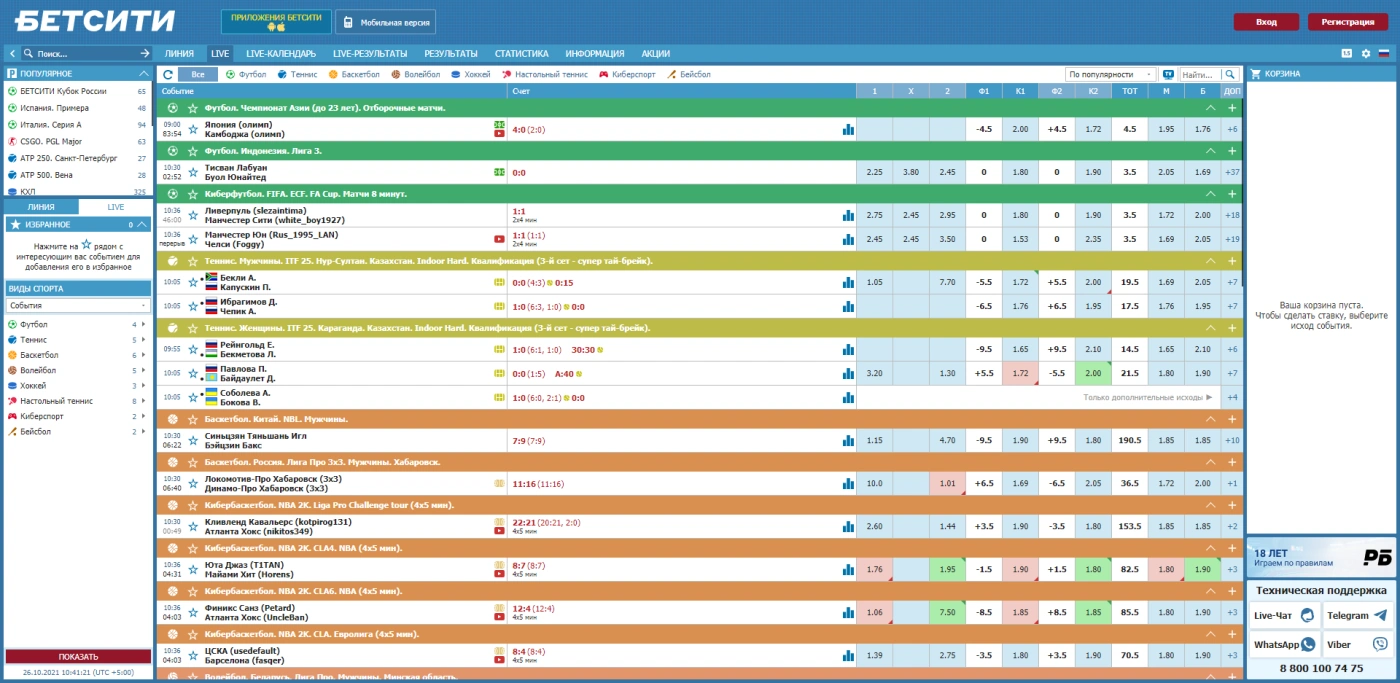Filter live events by Настольный теннис

(545, 74)
